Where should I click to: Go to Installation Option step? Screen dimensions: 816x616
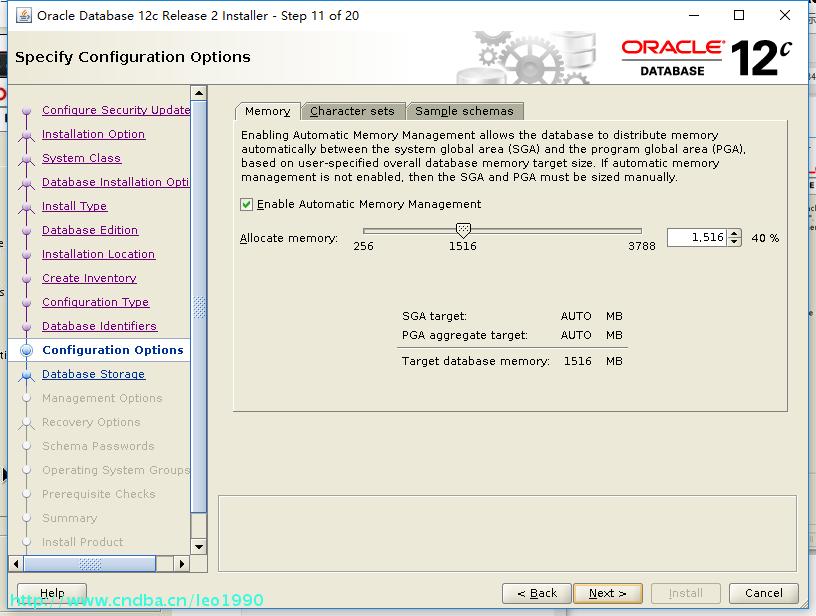click(94, 134)
